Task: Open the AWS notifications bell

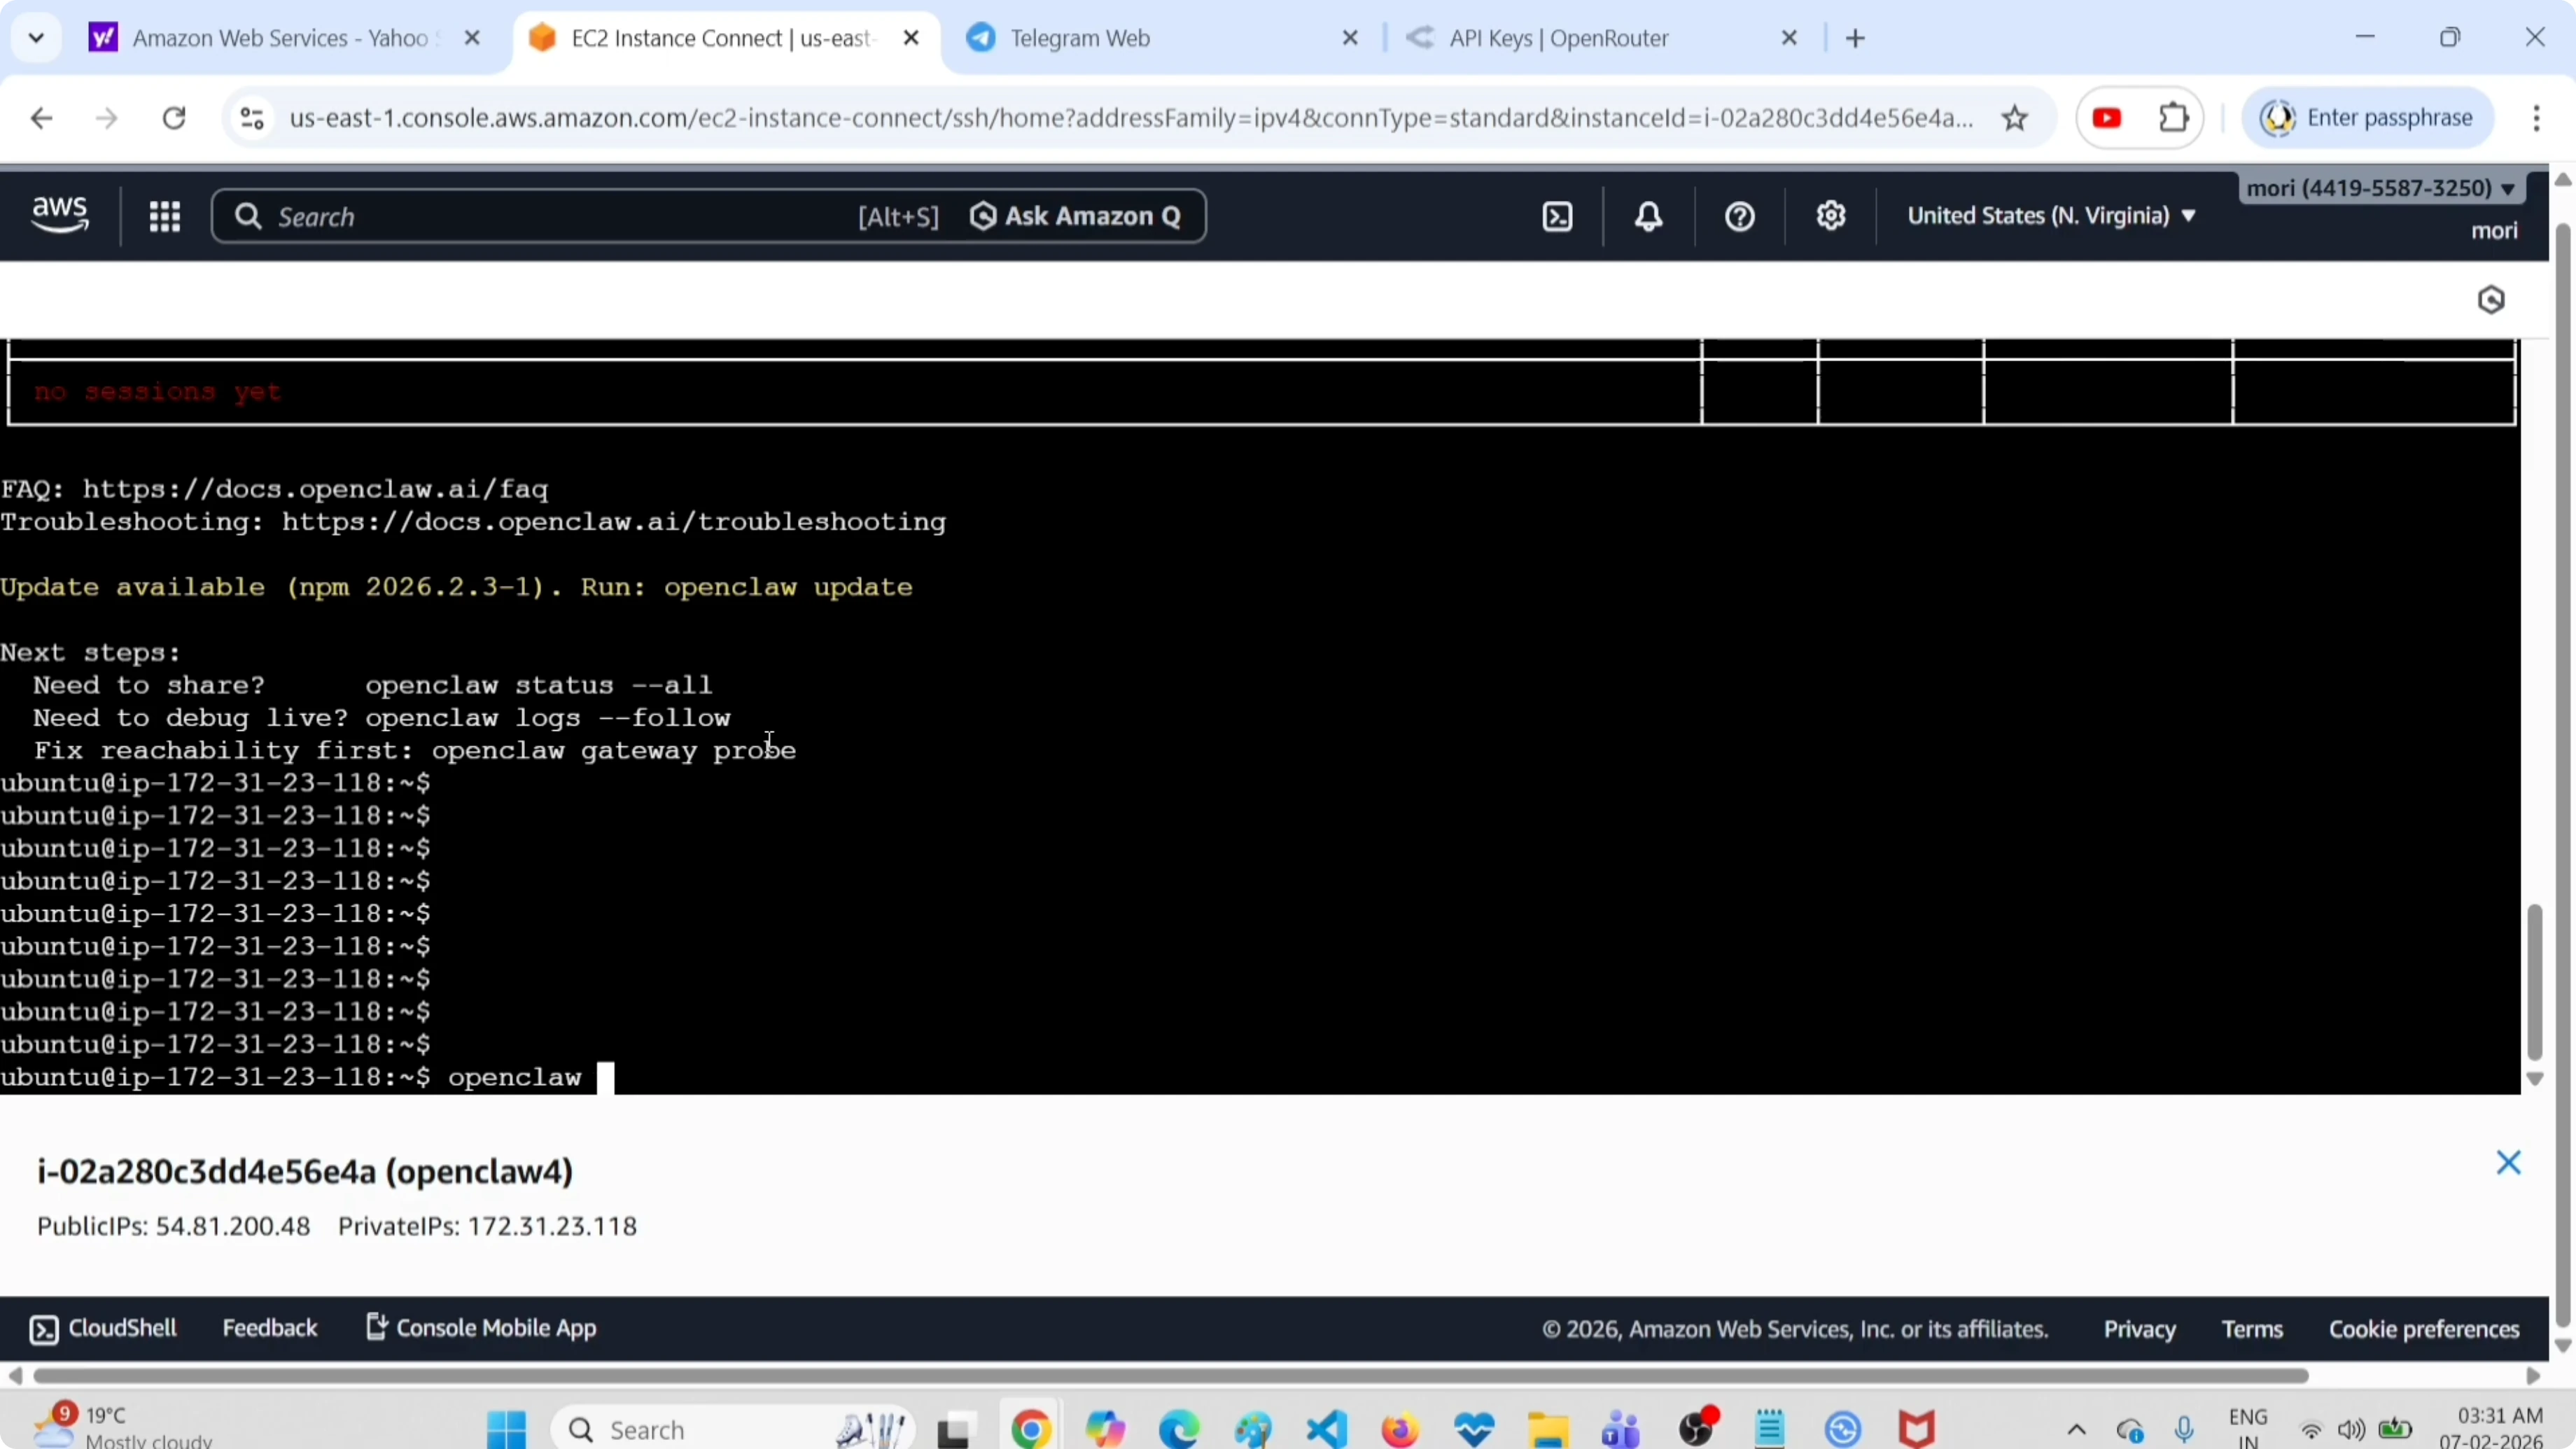Action: pos(1648,217)
